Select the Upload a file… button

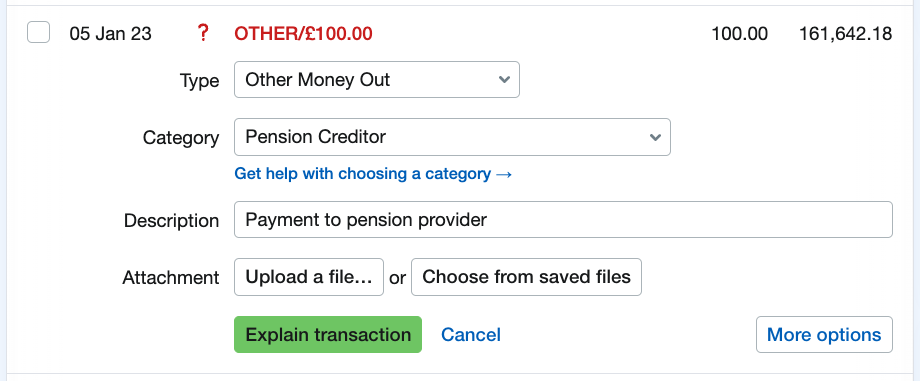309,277
